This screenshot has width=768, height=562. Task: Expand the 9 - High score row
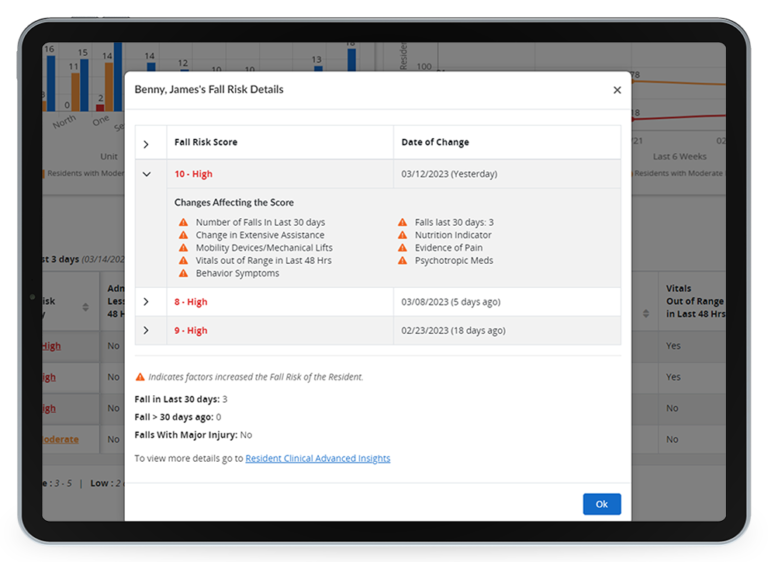click(147, 330)
